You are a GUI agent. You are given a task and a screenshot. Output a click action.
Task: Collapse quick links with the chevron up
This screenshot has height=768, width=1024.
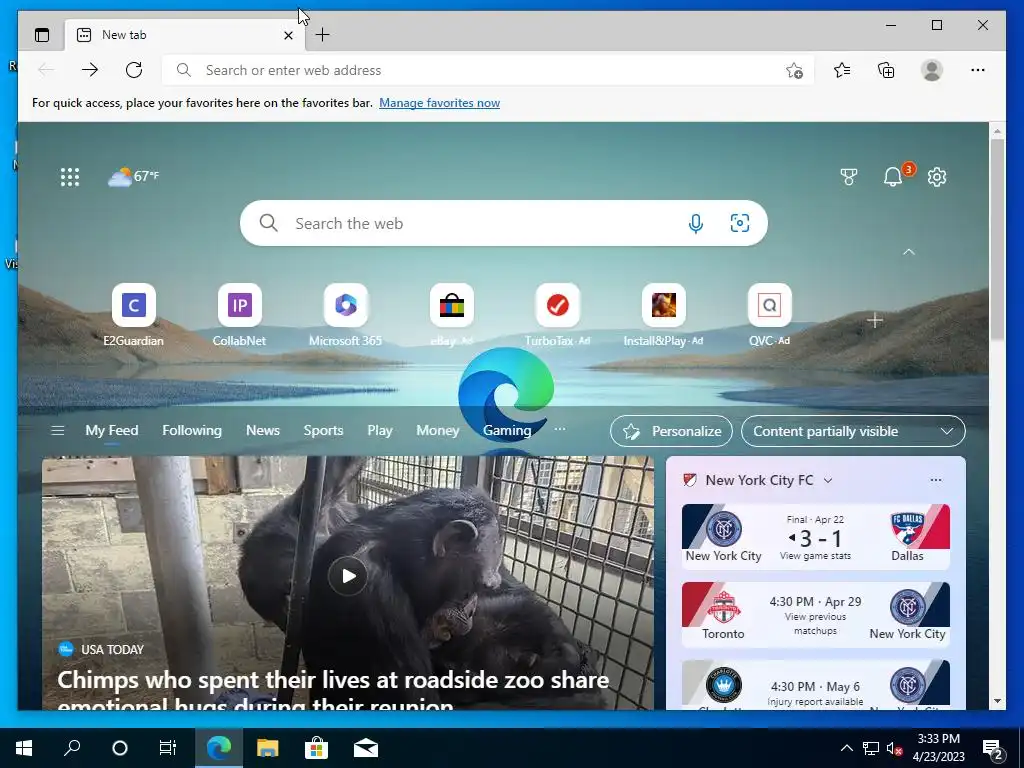point(908,252)
